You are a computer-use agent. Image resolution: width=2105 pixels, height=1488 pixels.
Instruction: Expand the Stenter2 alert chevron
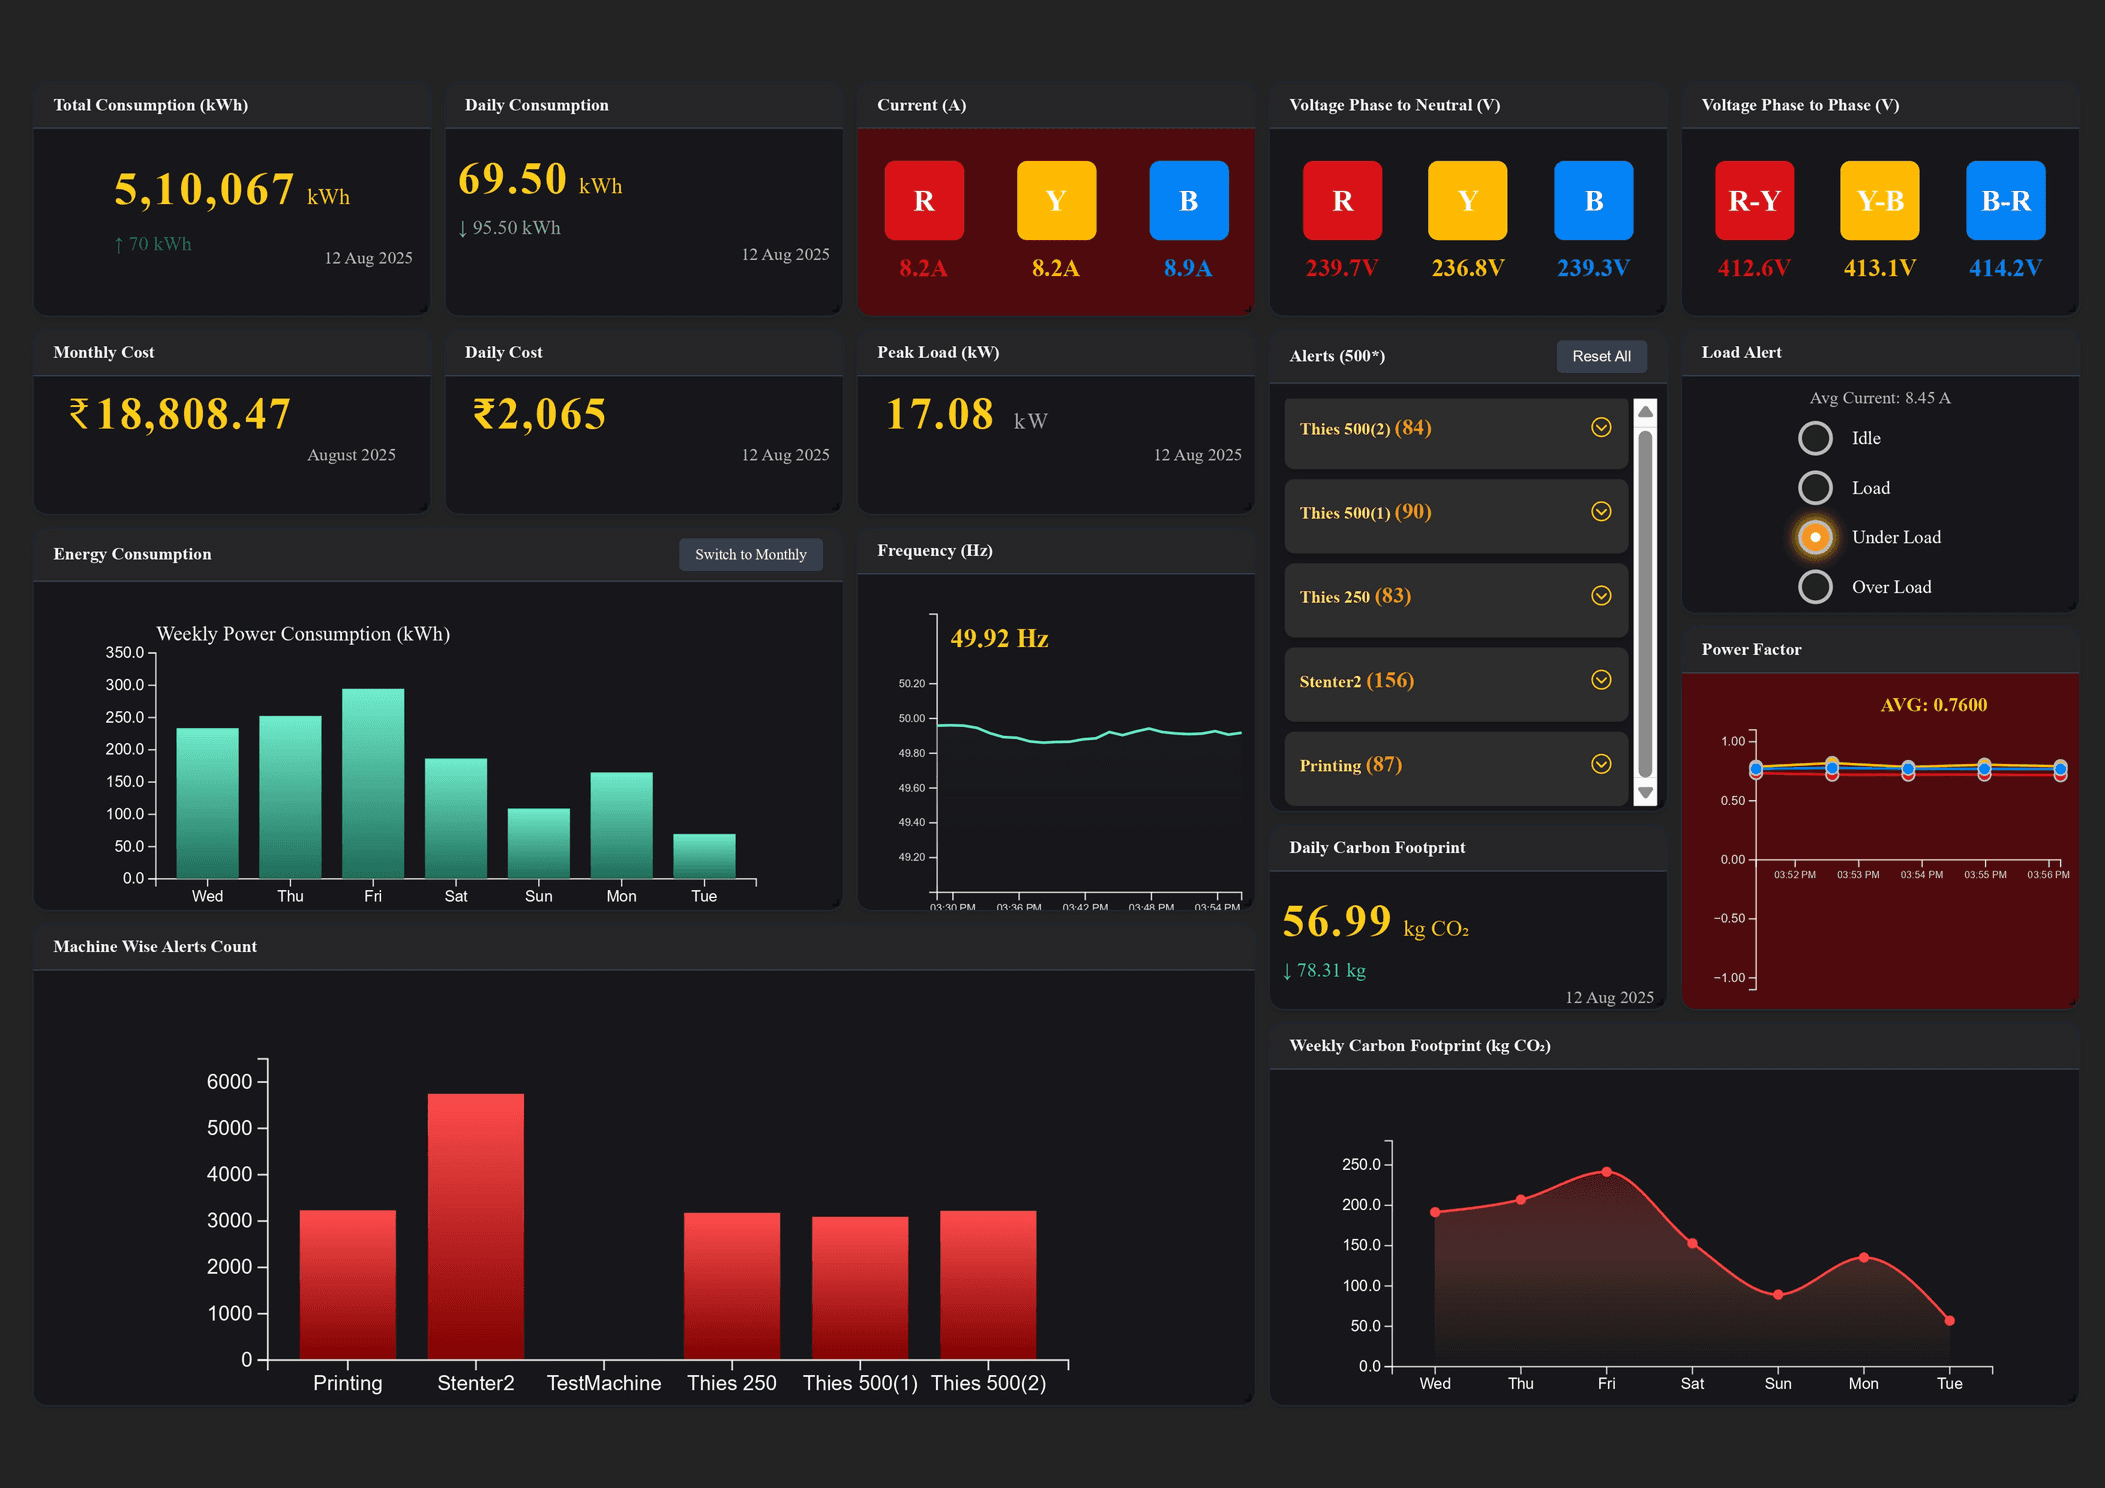[x=1601, y=680]
